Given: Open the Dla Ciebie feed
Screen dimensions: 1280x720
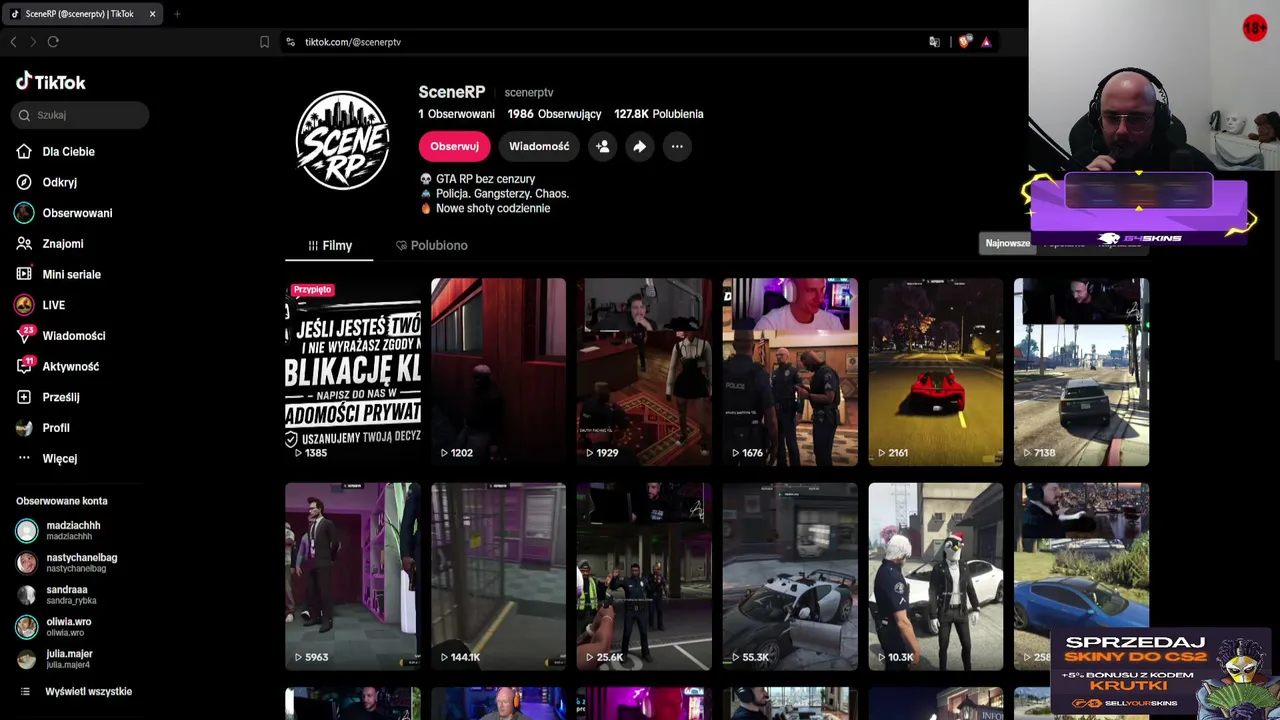Looking at the screenshot, I should 56,152.
